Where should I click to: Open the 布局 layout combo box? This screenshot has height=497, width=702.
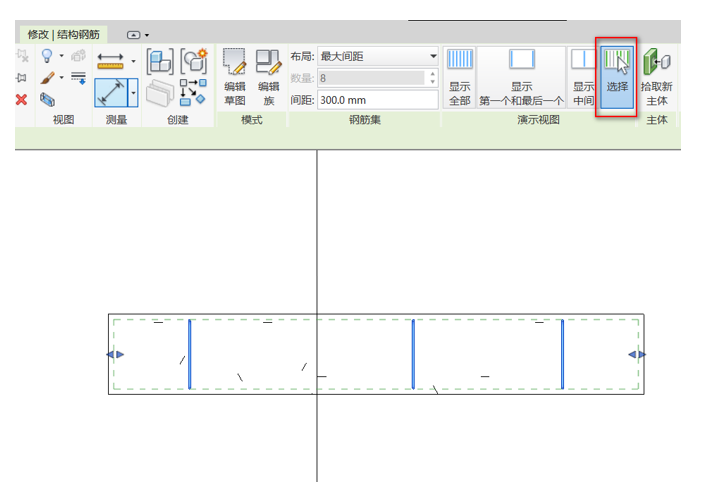(x=378, y=56)
